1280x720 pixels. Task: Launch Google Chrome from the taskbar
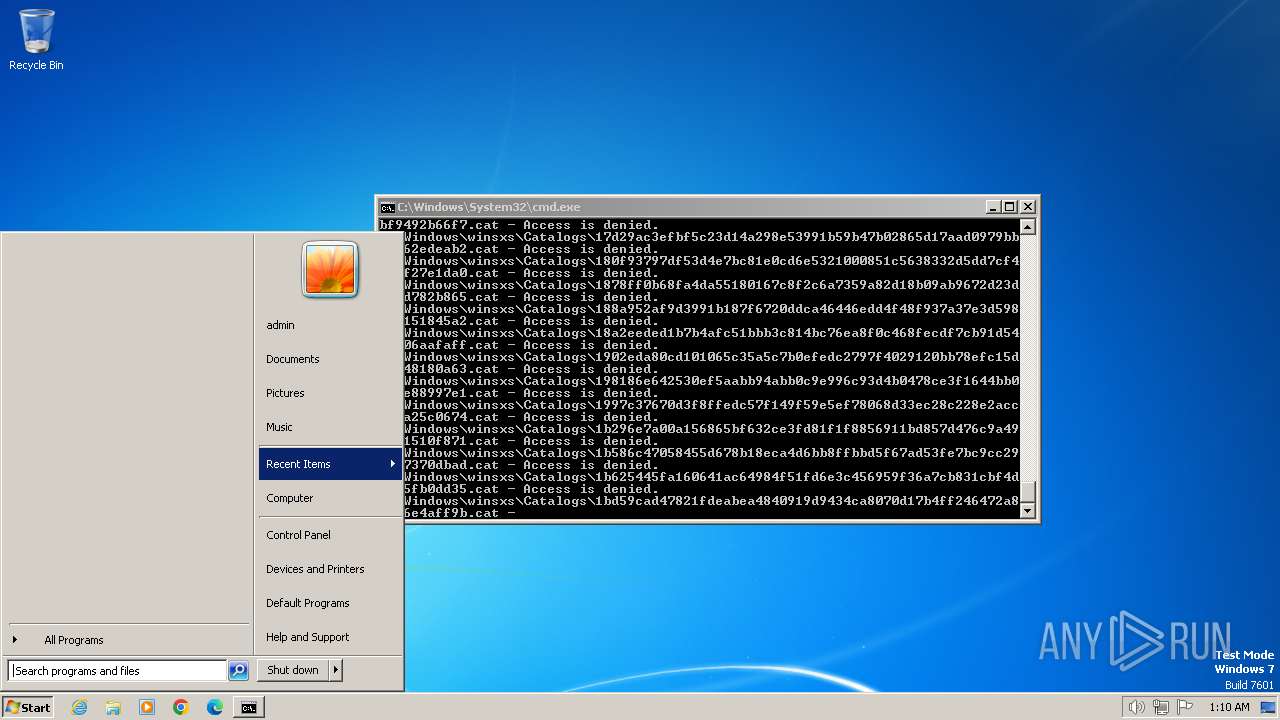181,707
